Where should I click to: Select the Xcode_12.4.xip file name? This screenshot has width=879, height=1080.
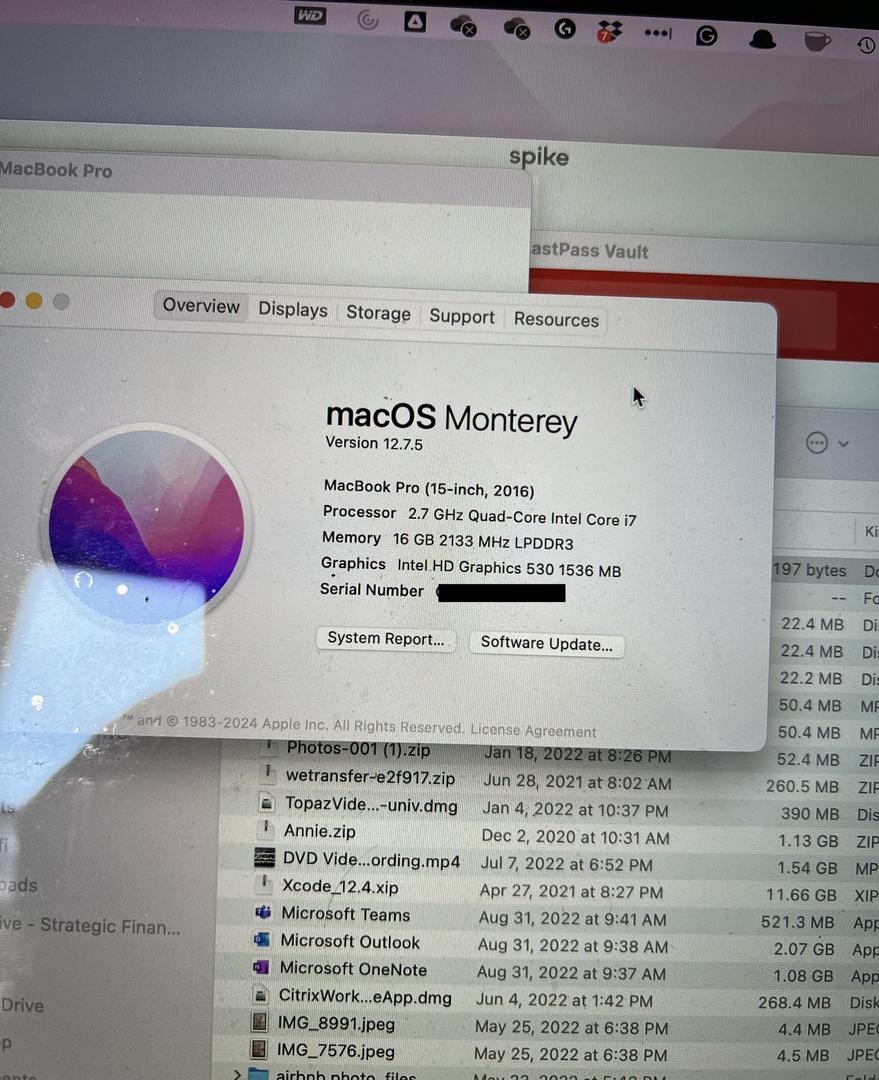point(340,886)
